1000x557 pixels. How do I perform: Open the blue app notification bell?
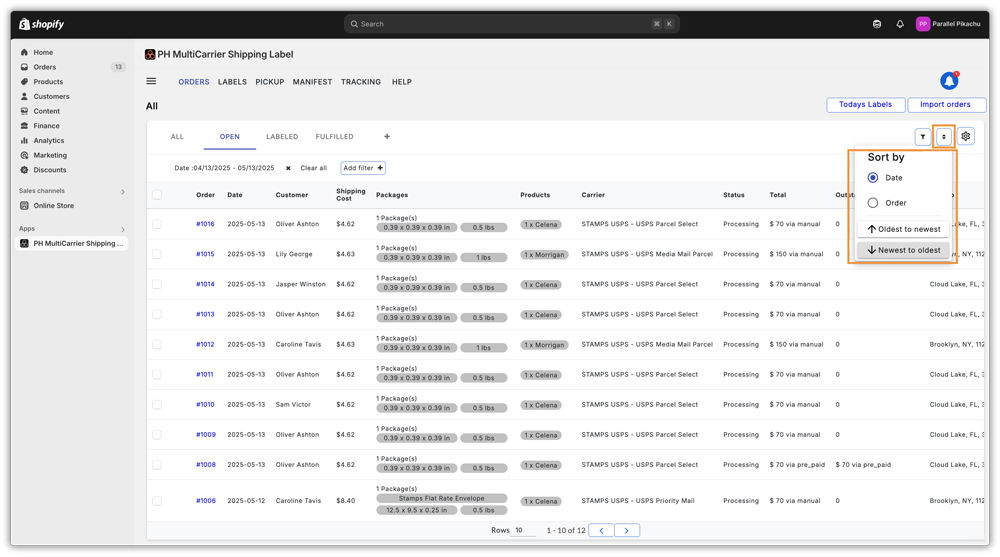949,80
